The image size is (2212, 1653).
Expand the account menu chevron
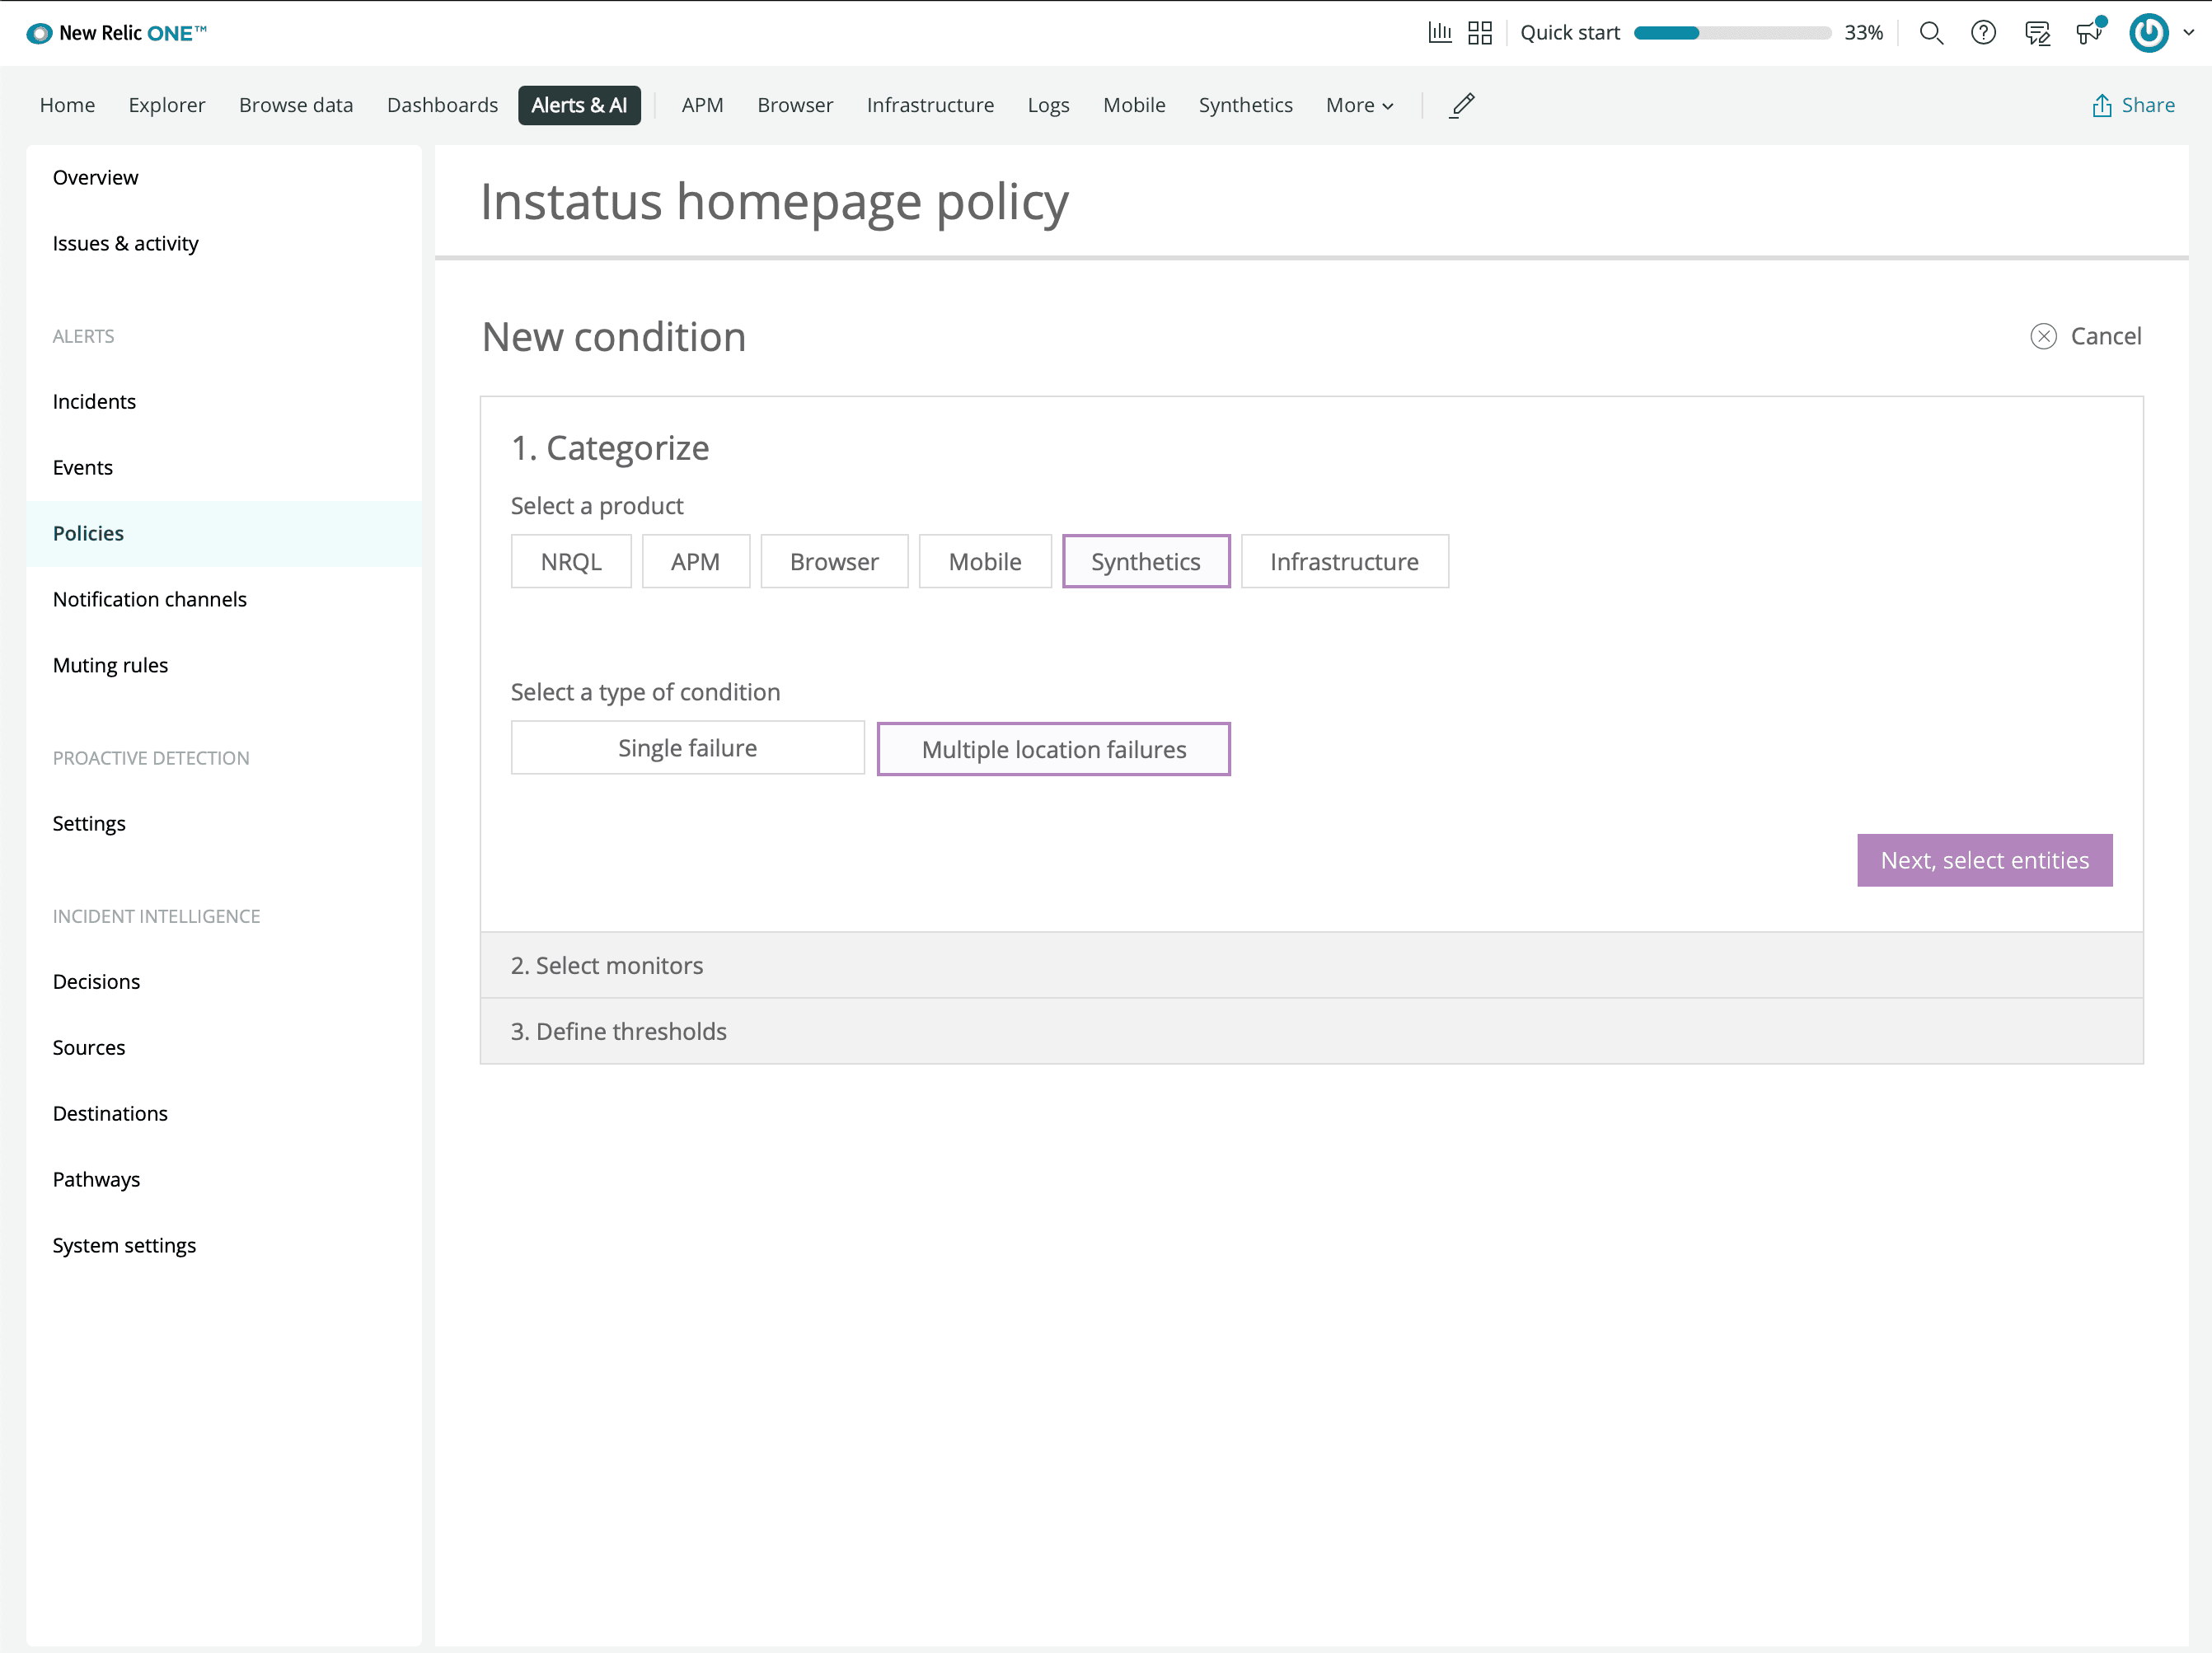[x=2189, y=33]
